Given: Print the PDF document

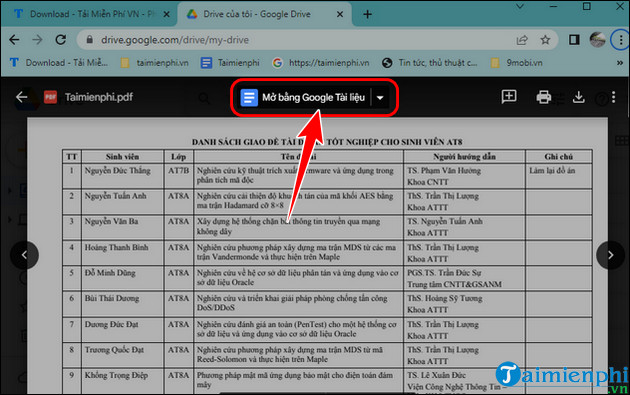Looking at the screenshot, I should [x=543, y=97].
